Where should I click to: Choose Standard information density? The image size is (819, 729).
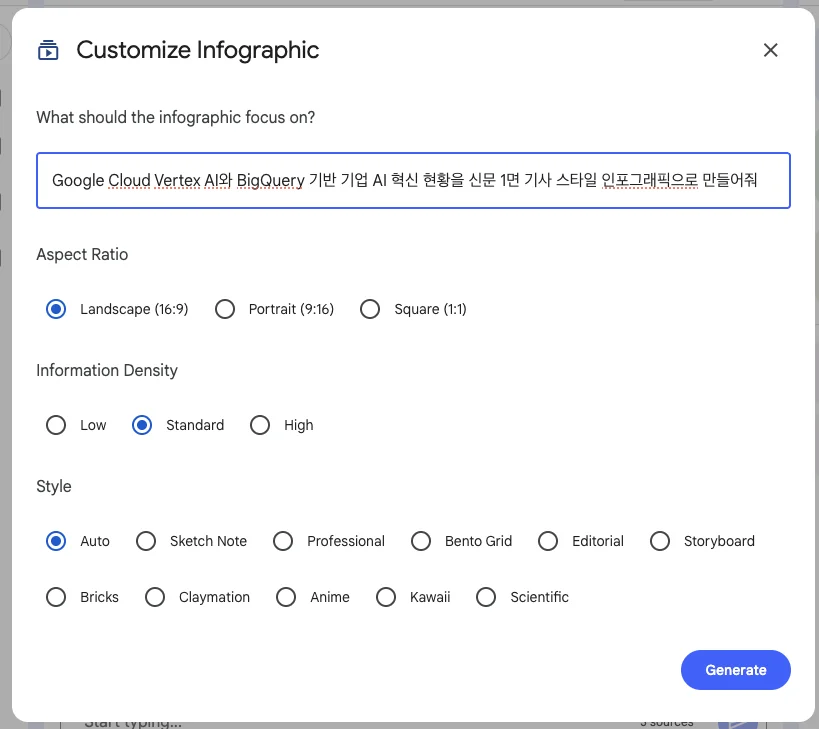pyautogui.click(x=142, y=425)
